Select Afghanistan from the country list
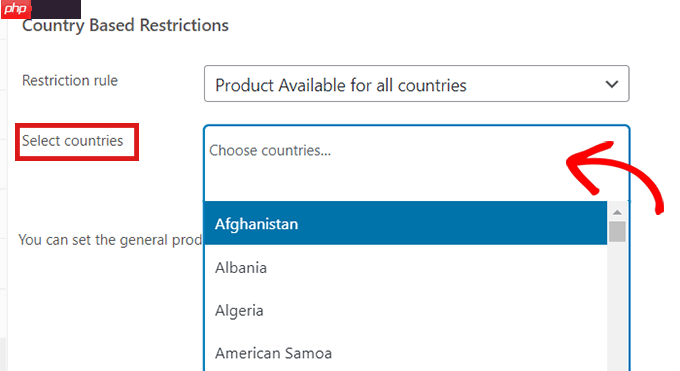Viewport: 680px width, 371px height. pos(405,223)
